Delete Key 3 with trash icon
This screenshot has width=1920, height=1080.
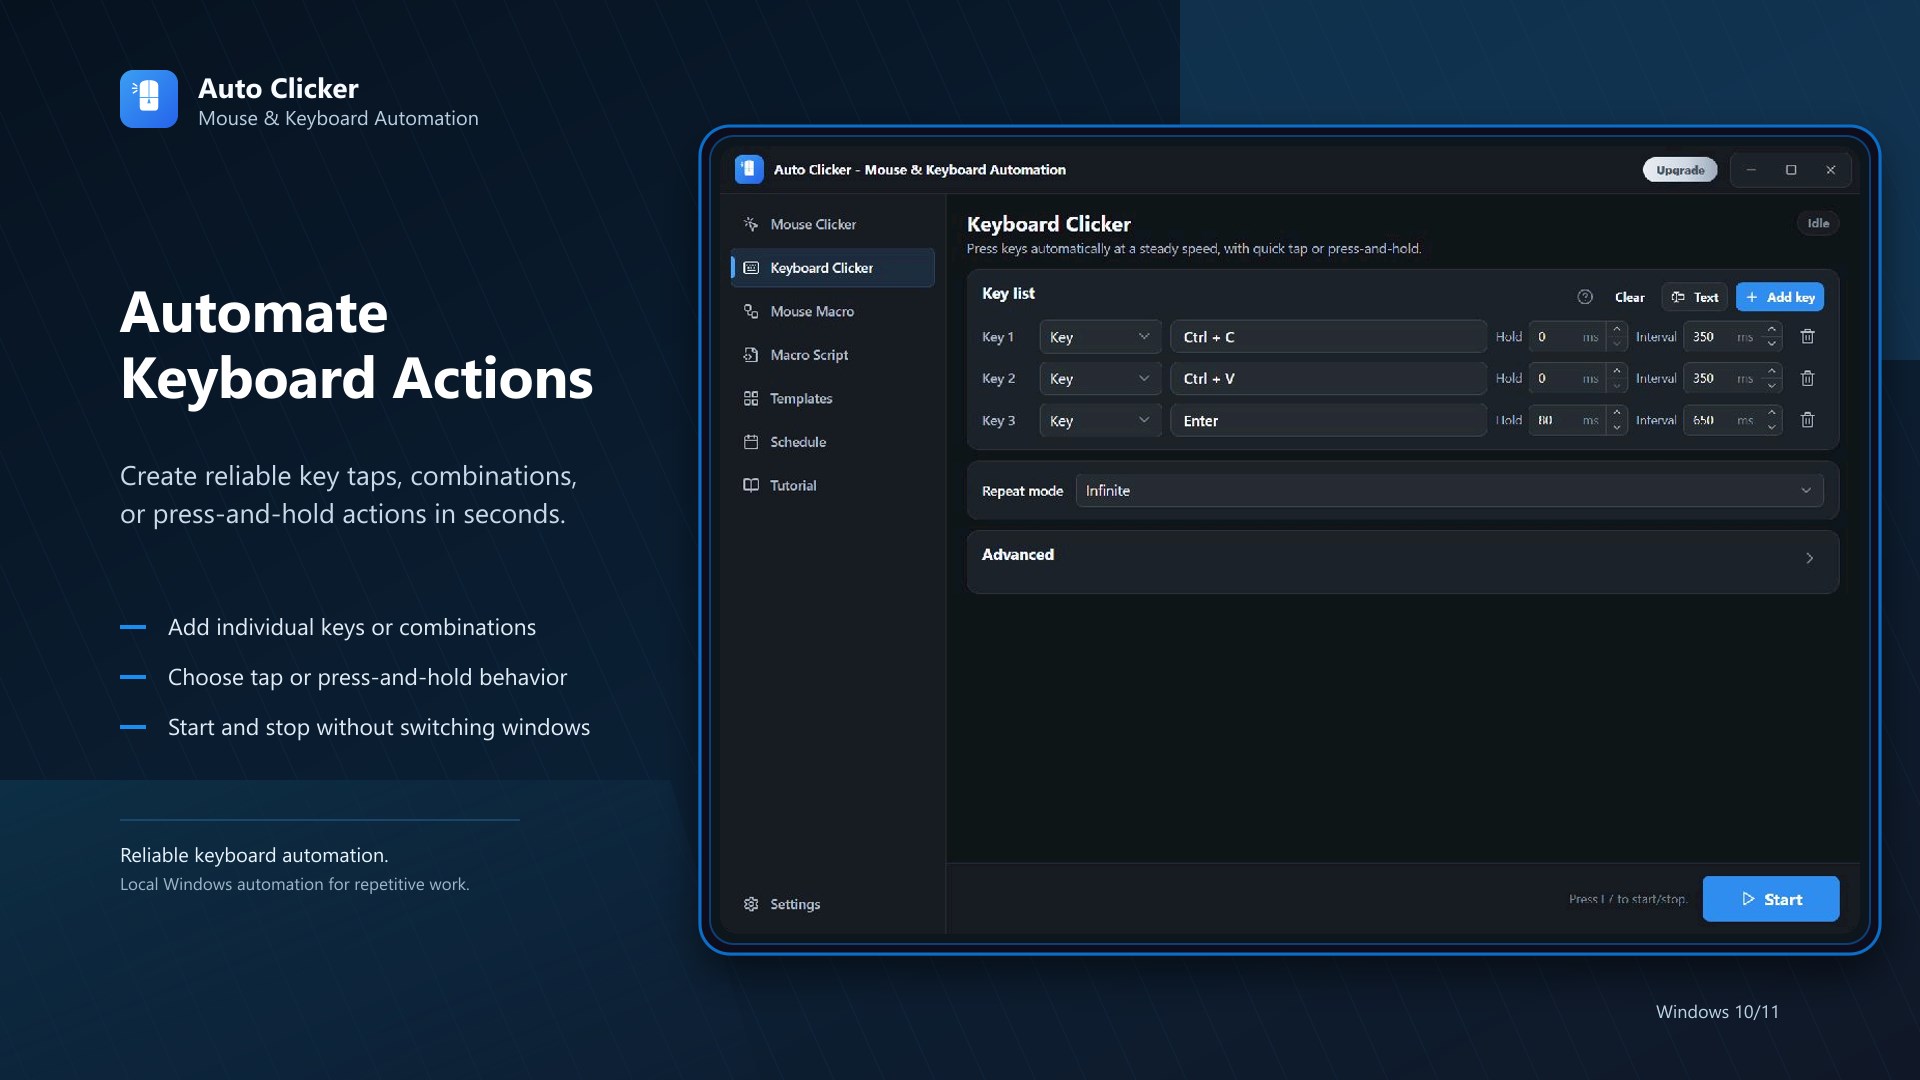[x=1807, y=421]
